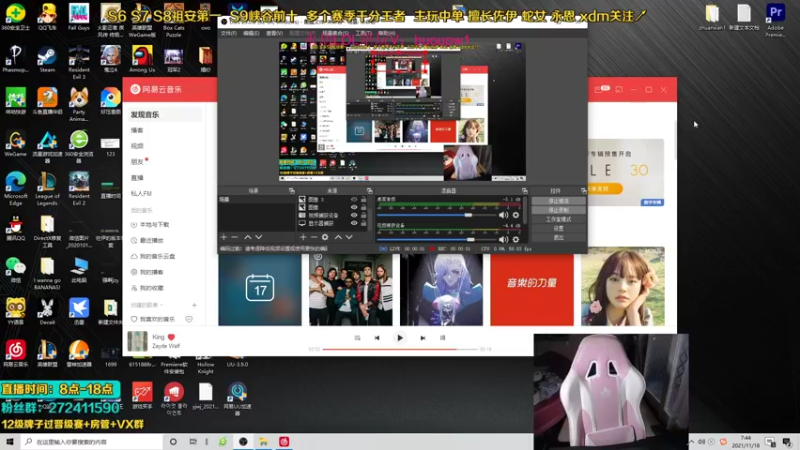This screenshot has height=450, width=800.
Task: Play the current song in NetEase Music
Action: pos(399,338)
